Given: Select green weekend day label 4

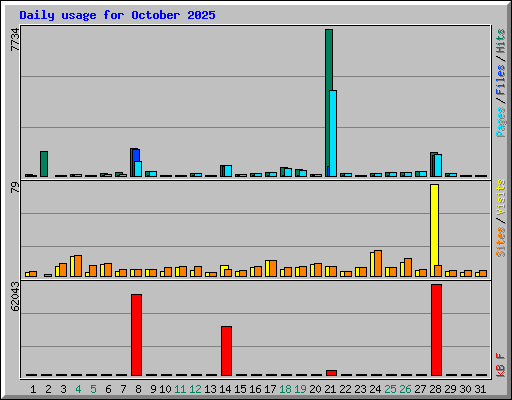Looking at the screenshot, I should 78,389.
